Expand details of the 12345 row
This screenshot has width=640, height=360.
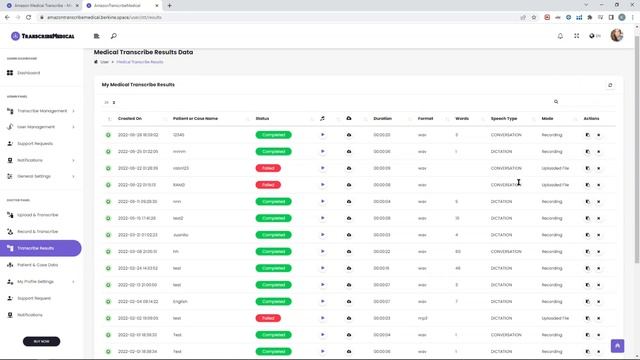point(108,135)
